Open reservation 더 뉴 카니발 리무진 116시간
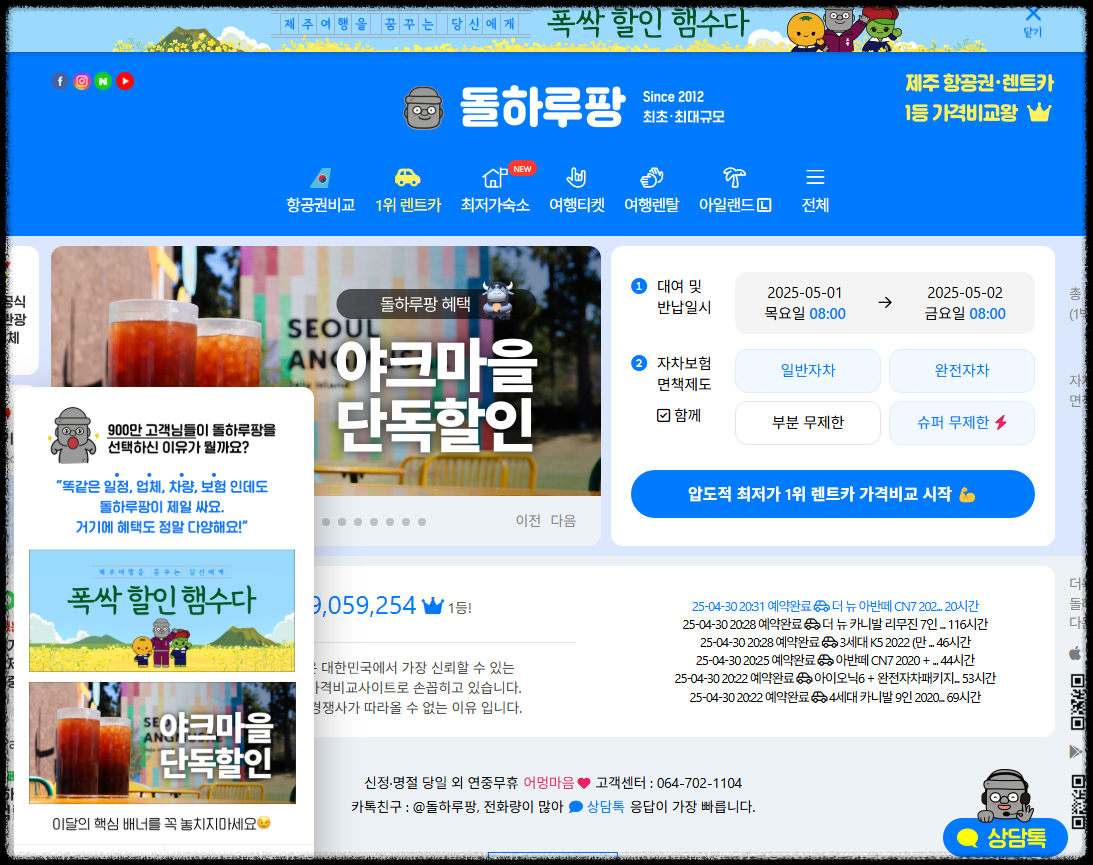1093x865 pixels. [835, 625]
